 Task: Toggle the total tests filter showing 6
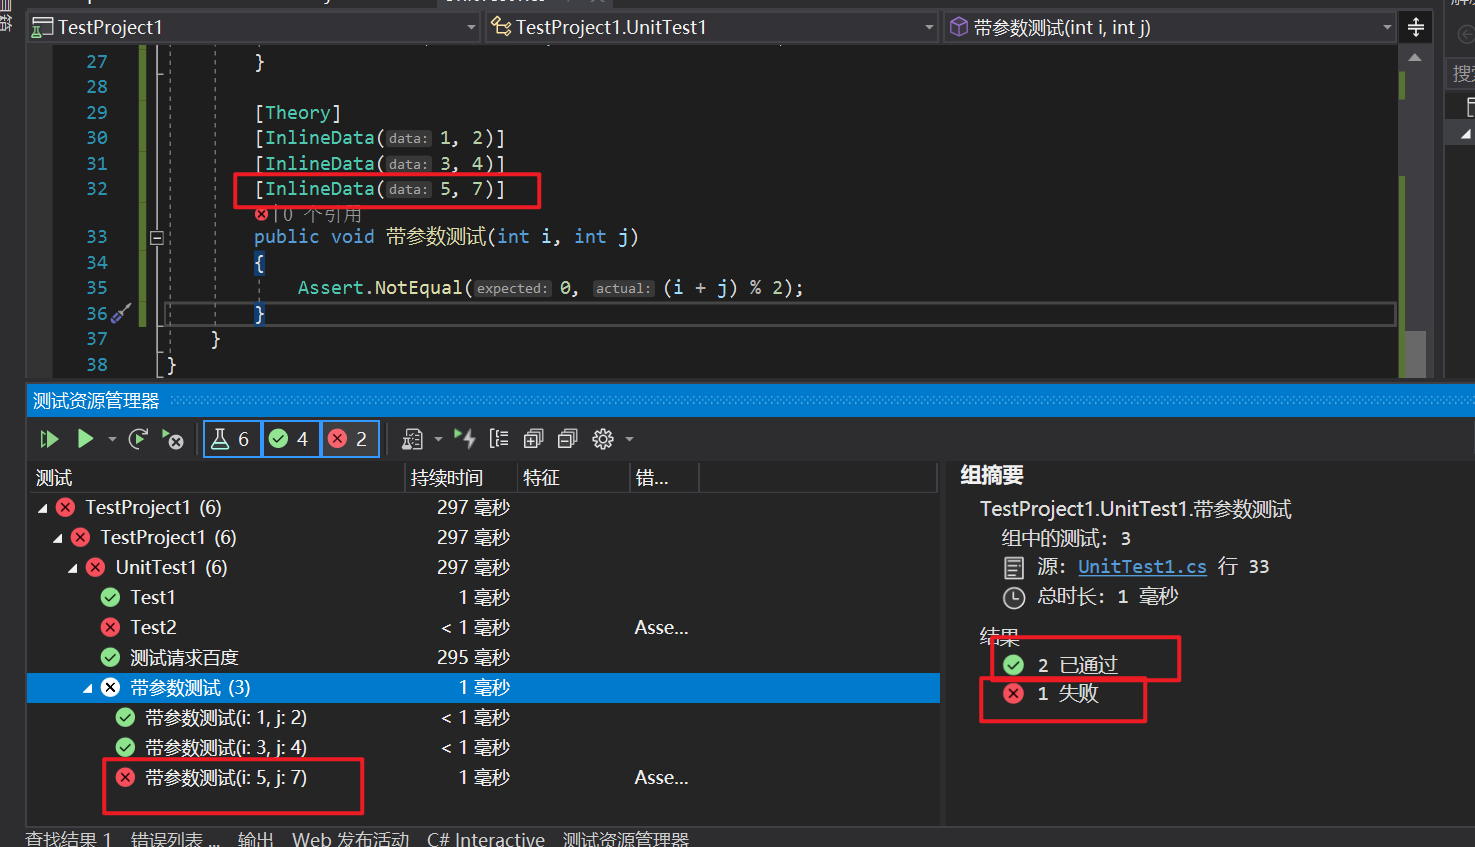tap(232, 439)
